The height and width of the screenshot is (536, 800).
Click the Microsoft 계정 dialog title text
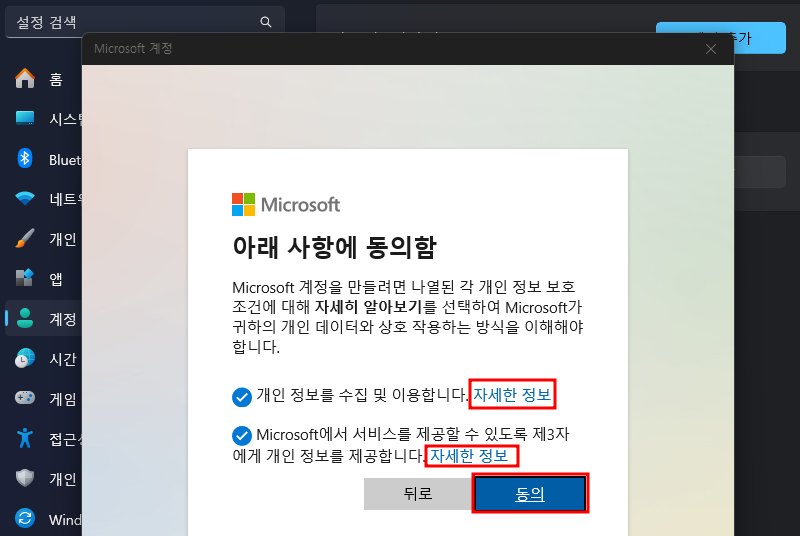[133, 48]
